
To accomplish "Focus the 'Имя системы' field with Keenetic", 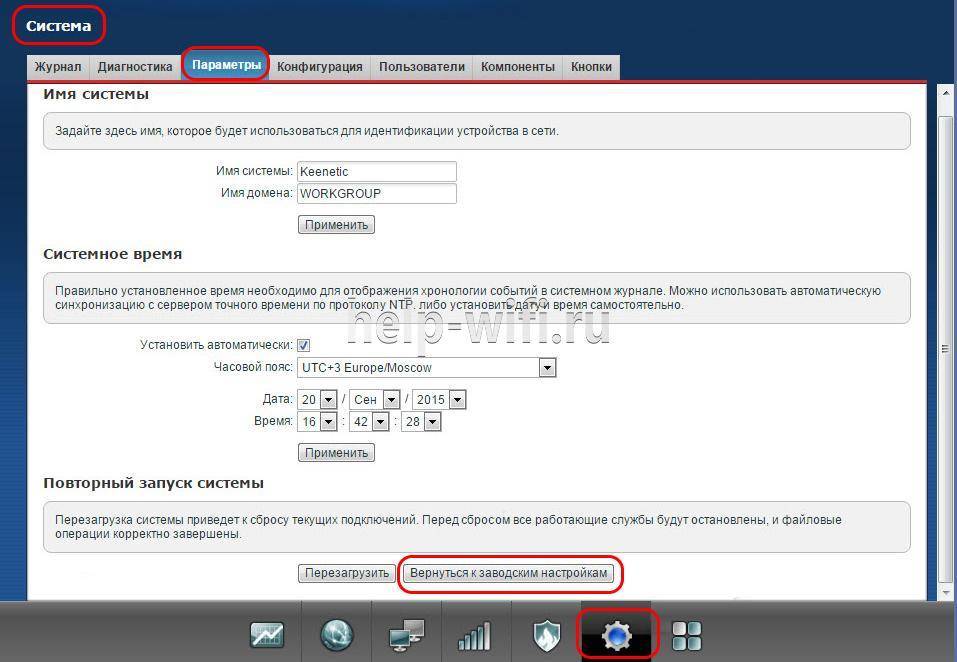I will point(377,171).
